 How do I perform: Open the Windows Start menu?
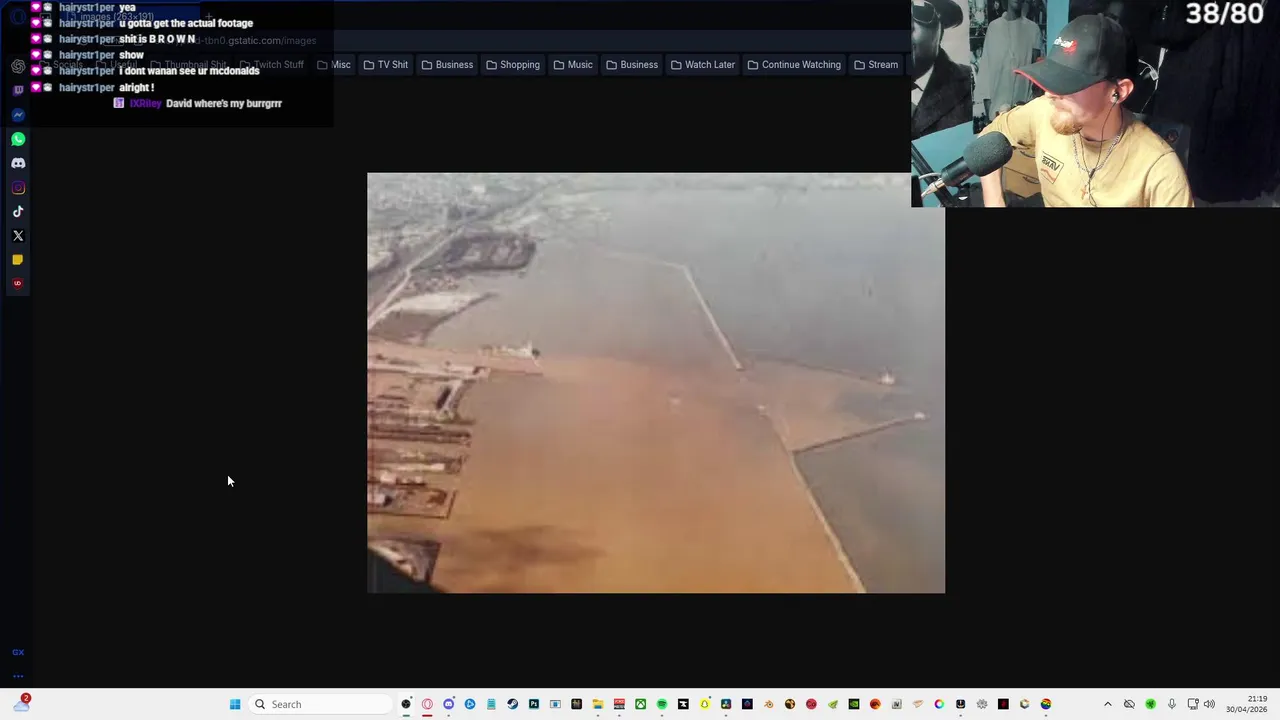(235, 704)
